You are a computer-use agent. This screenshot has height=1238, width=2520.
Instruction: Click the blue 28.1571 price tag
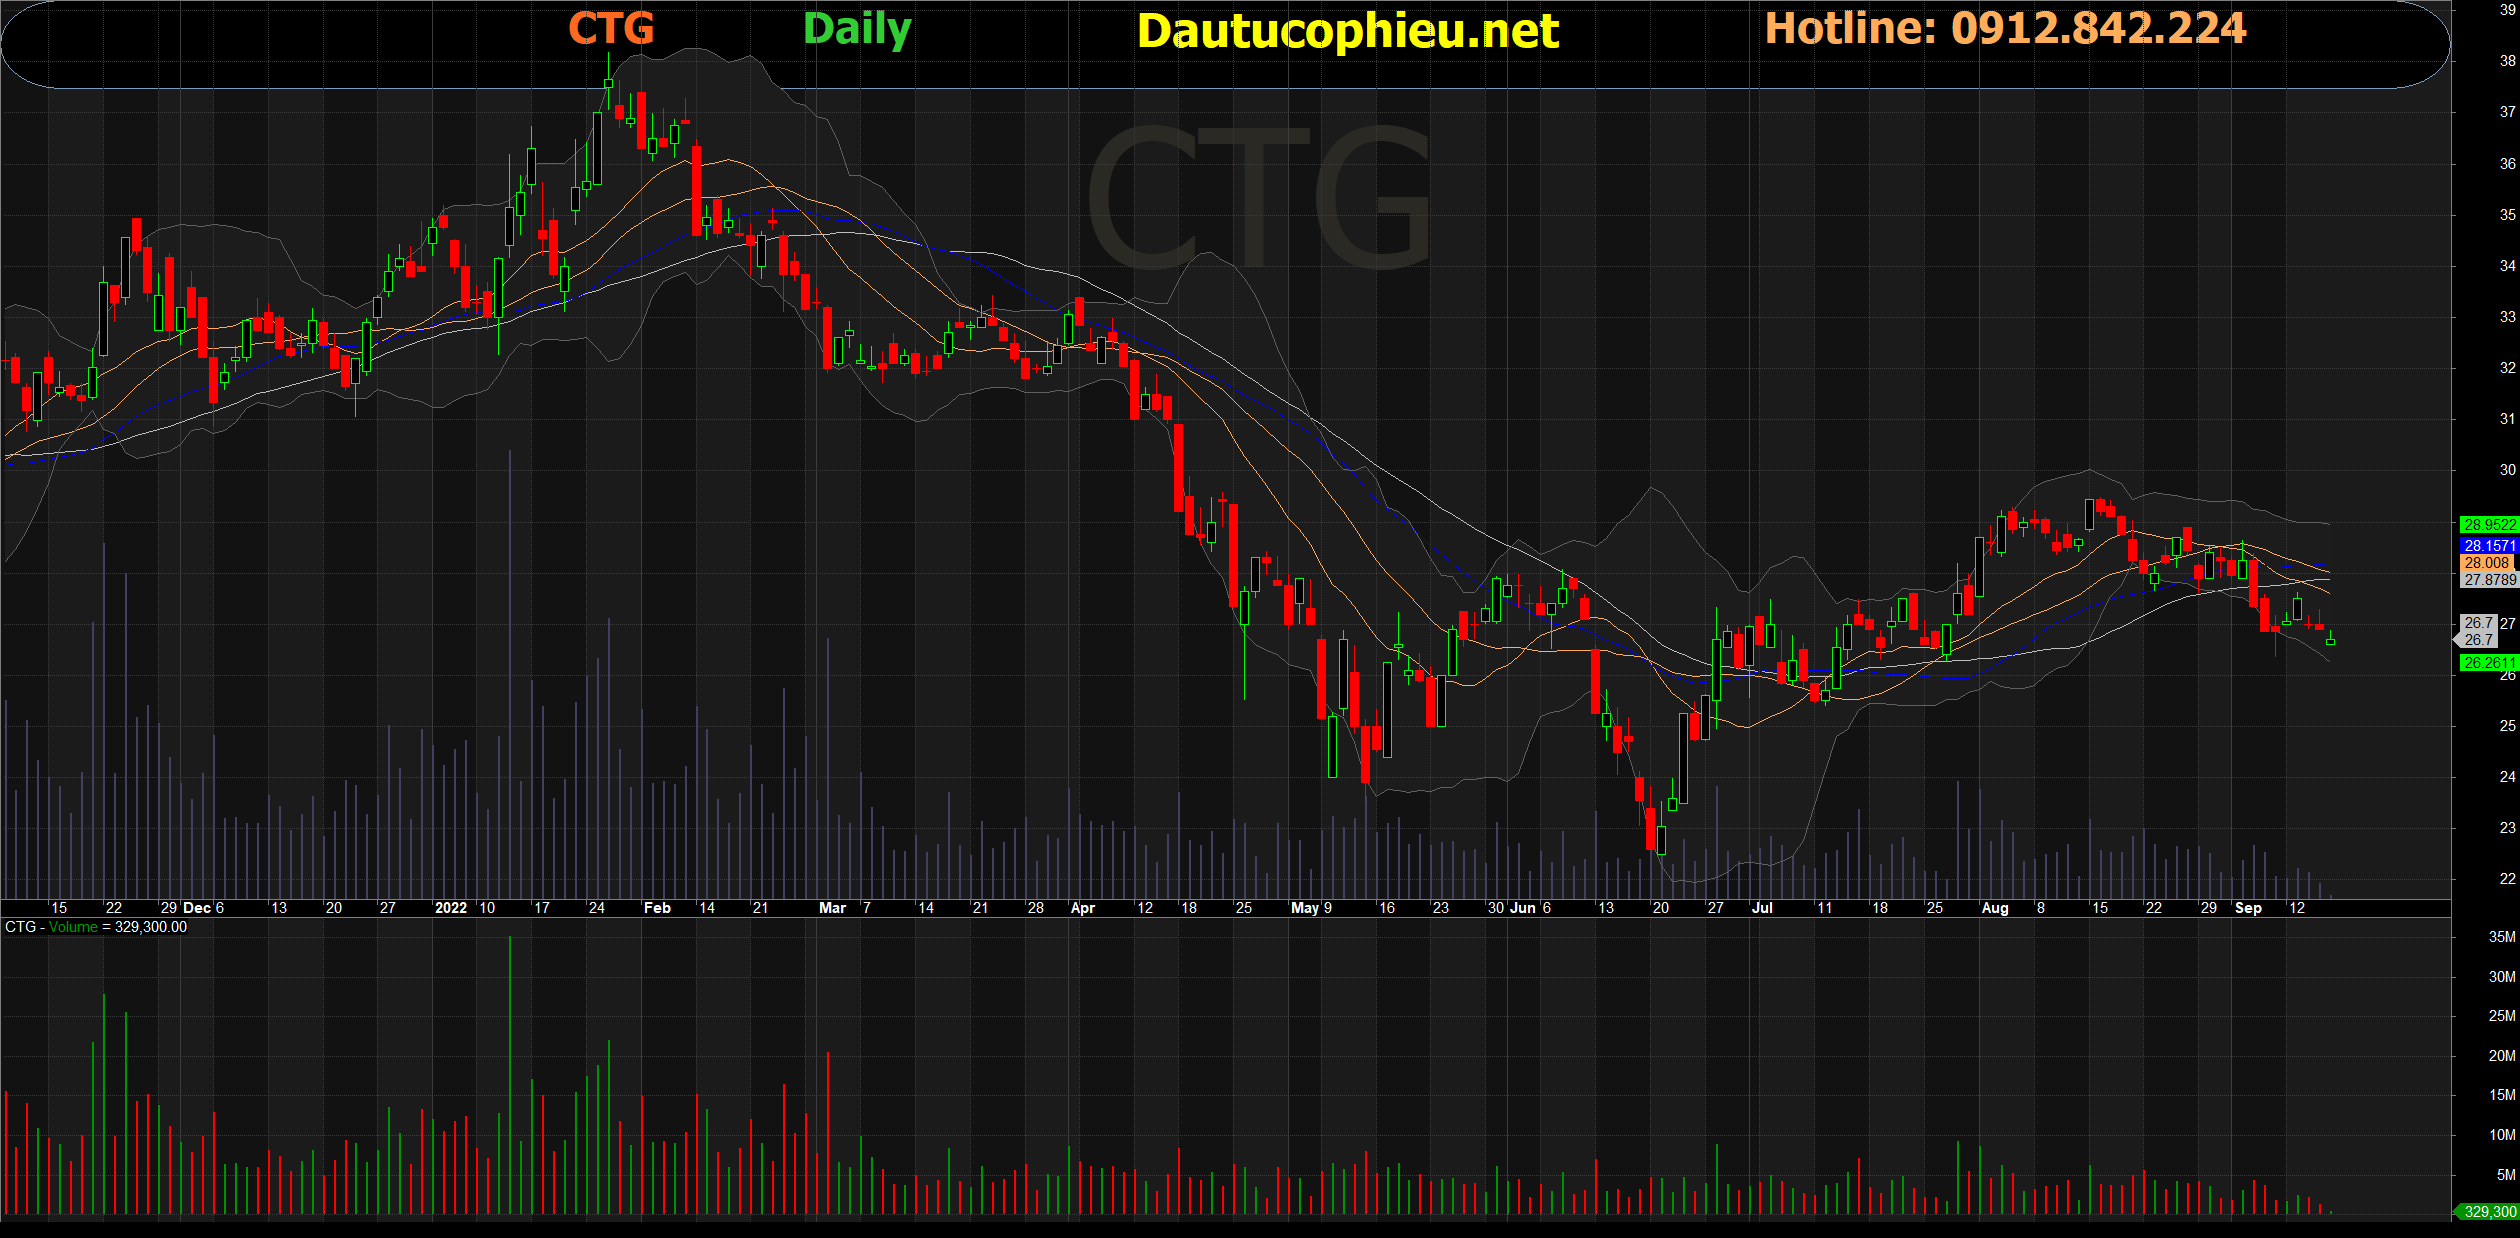pyautogui.click(x=2488, y=545)
